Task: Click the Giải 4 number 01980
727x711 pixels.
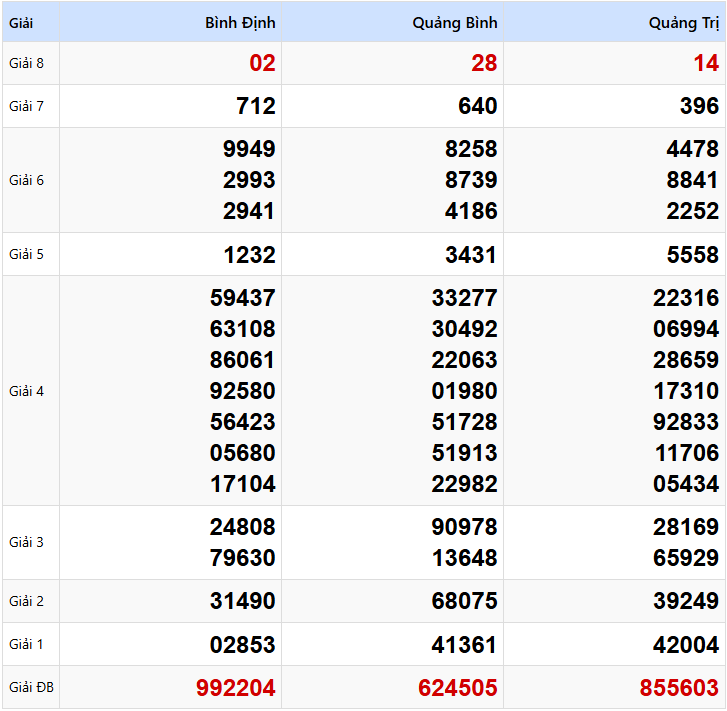Action: click(465, 391)
